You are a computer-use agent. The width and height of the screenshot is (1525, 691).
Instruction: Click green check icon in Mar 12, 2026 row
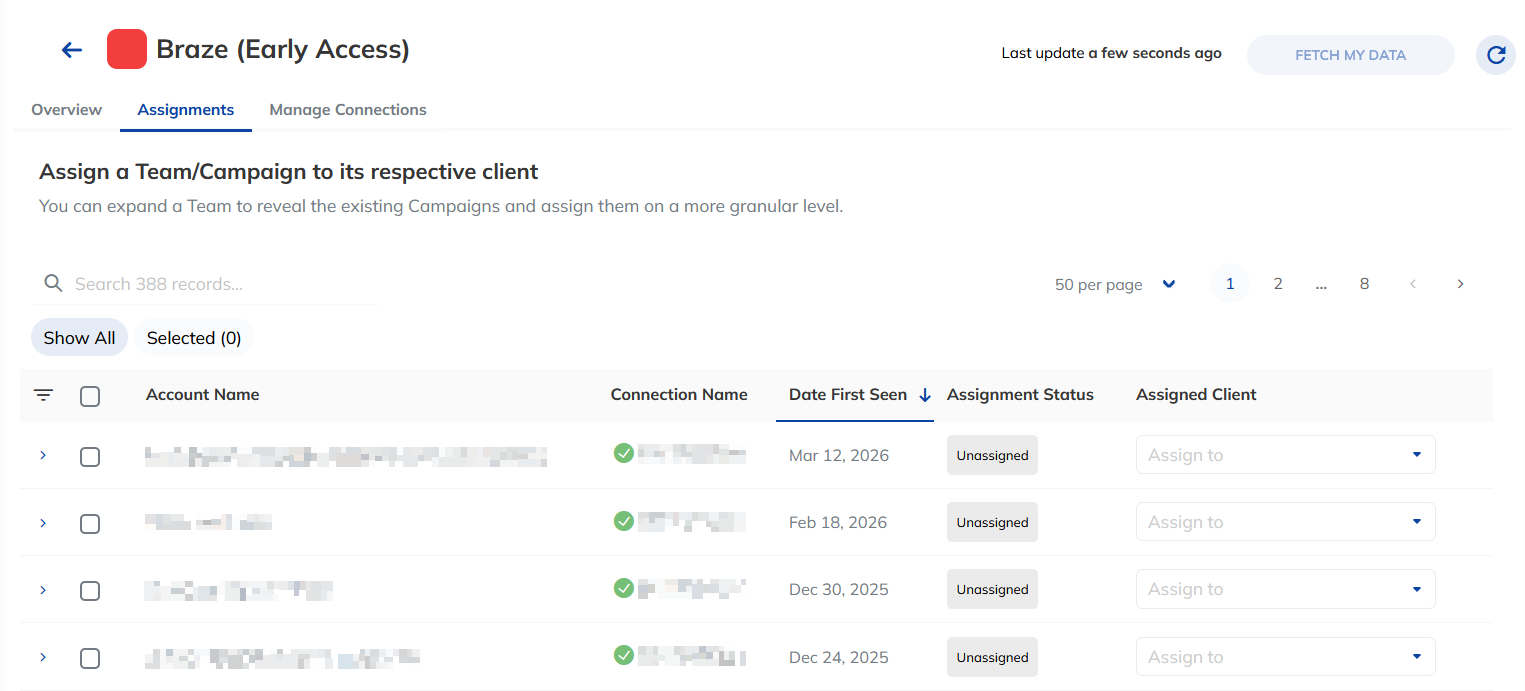coord(624,454)
